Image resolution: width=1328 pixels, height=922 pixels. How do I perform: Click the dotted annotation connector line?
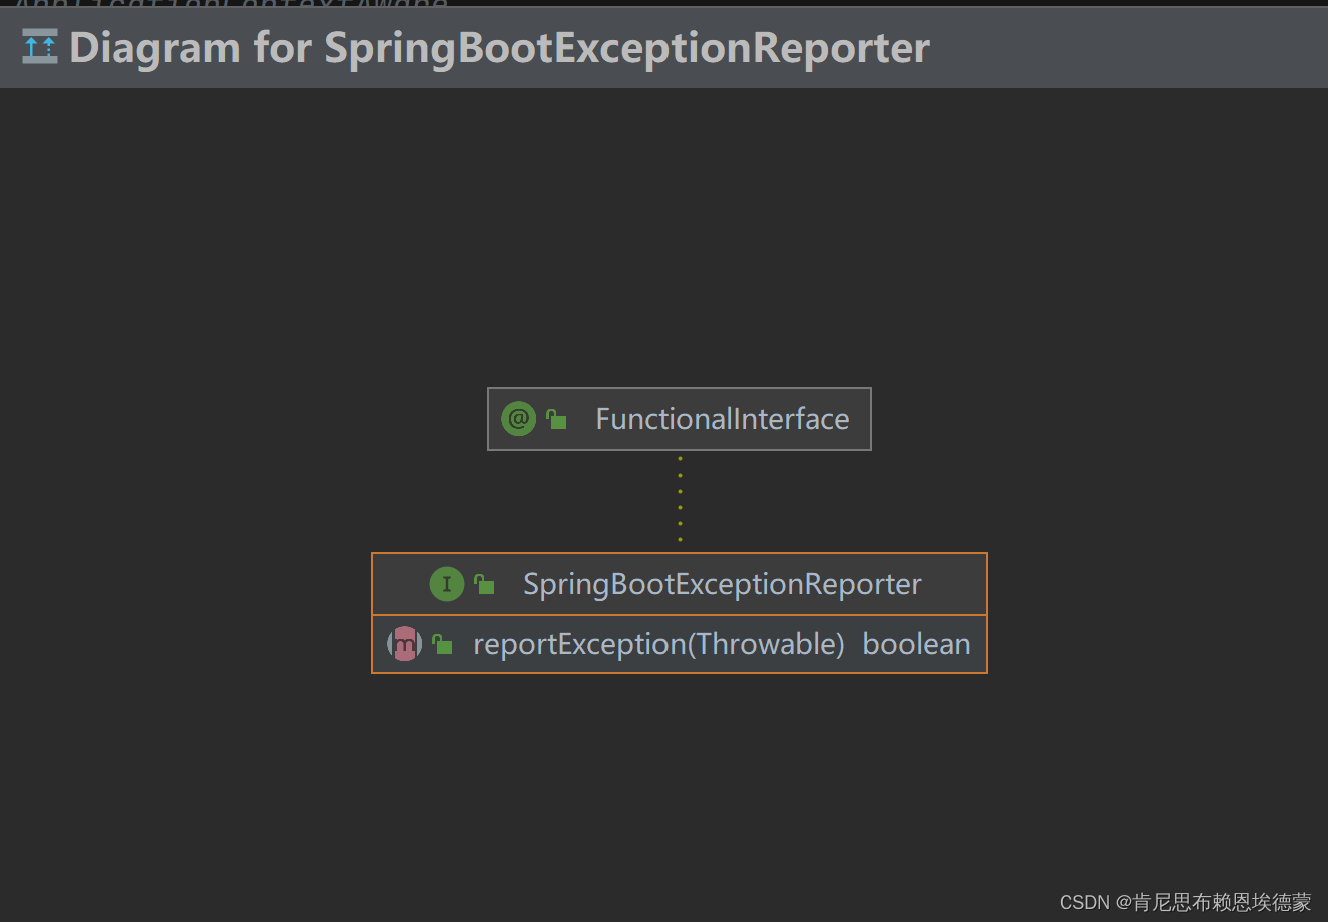pos(680,500)
